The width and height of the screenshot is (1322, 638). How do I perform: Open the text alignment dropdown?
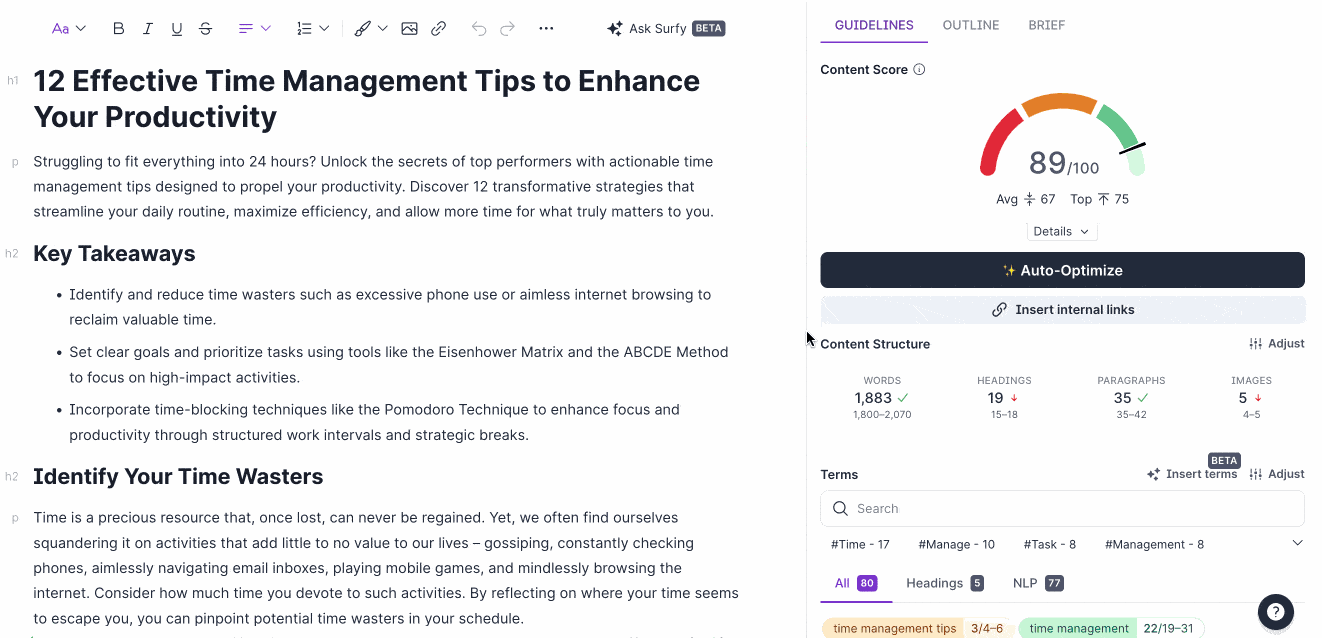pyautogui.click(x=255, y=29)
